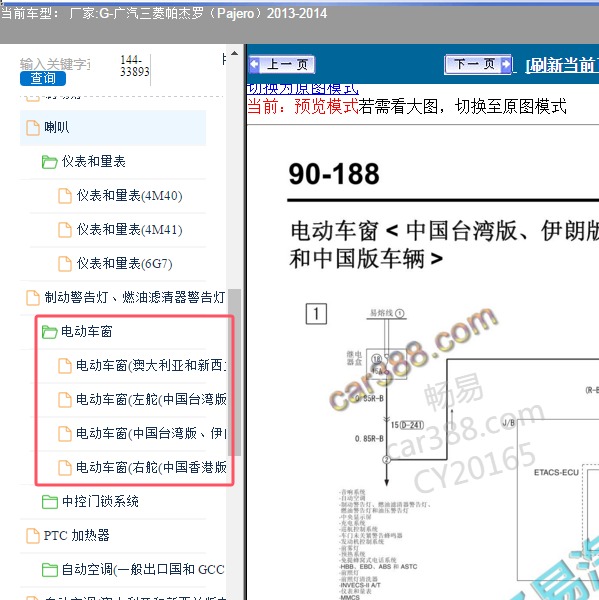The image size is (599, 600).
Task: Focus the keyword search input field
Action: tap(55, 64)
